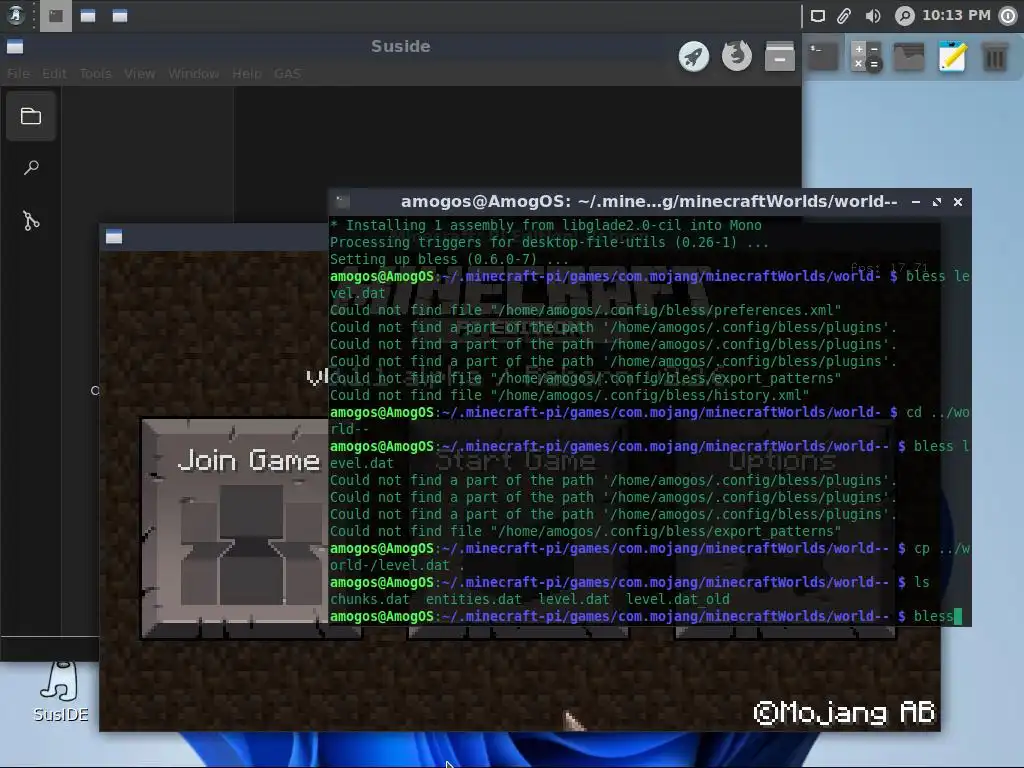Click the ©Mojang AB text in Minecraft
This screenshot has width=1024, height=768.
click(844, 712)
